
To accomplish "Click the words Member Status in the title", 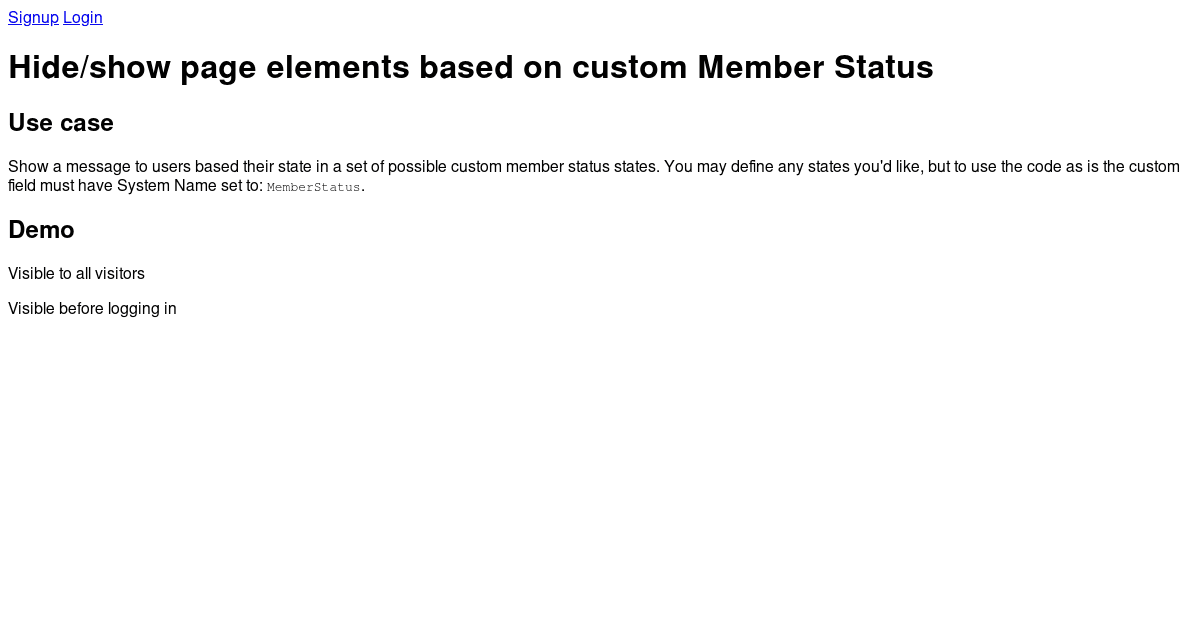I will (815, 67).
